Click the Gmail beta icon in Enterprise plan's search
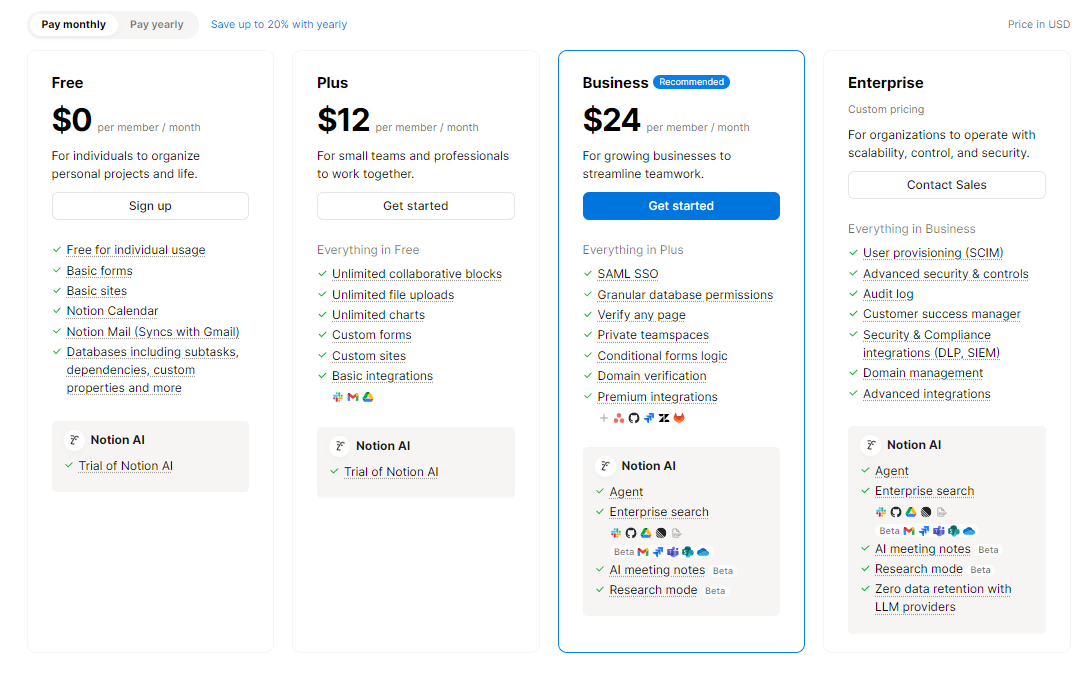This screenshot has width=1089, height=691. 909,531
